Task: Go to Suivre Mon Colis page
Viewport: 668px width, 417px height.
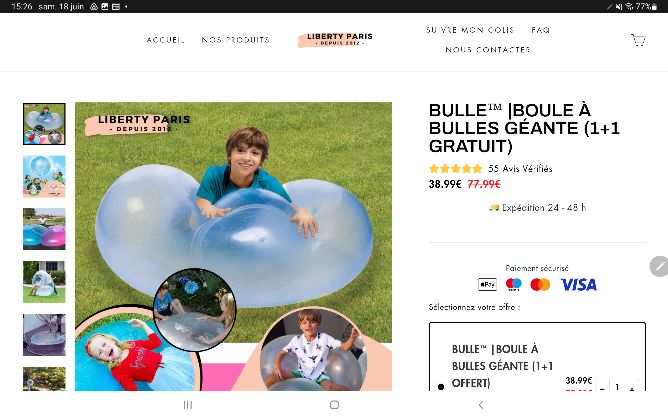Action: click(470, 30)
